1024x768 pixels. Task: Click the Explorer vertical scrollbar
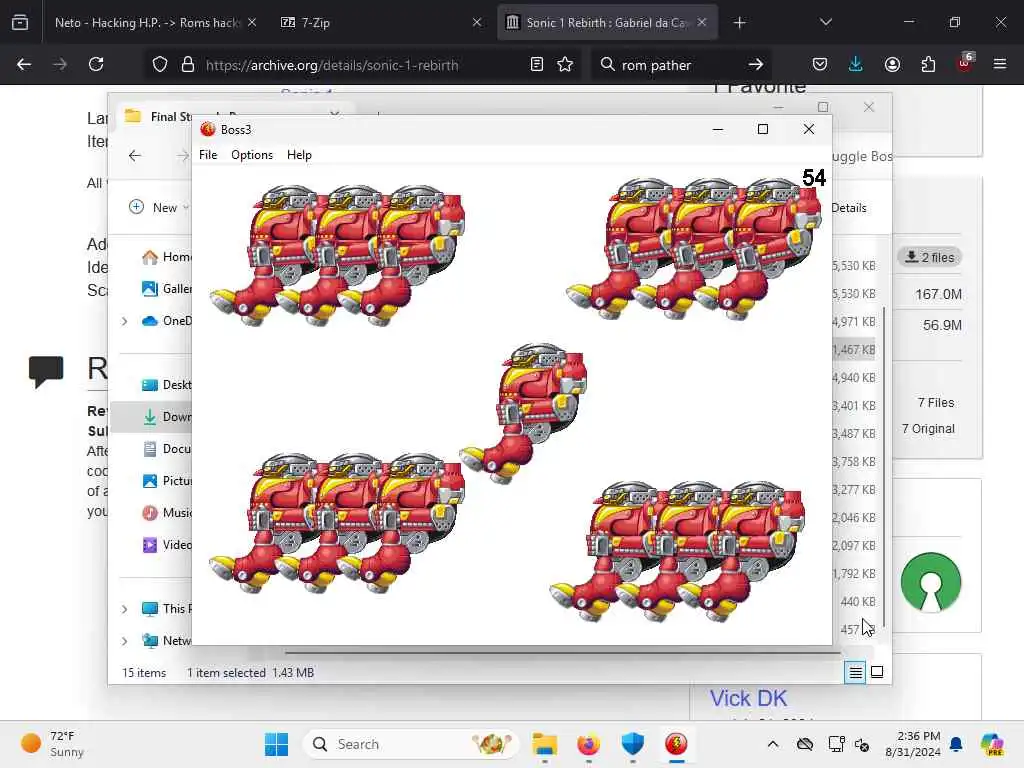coord(884,467)
